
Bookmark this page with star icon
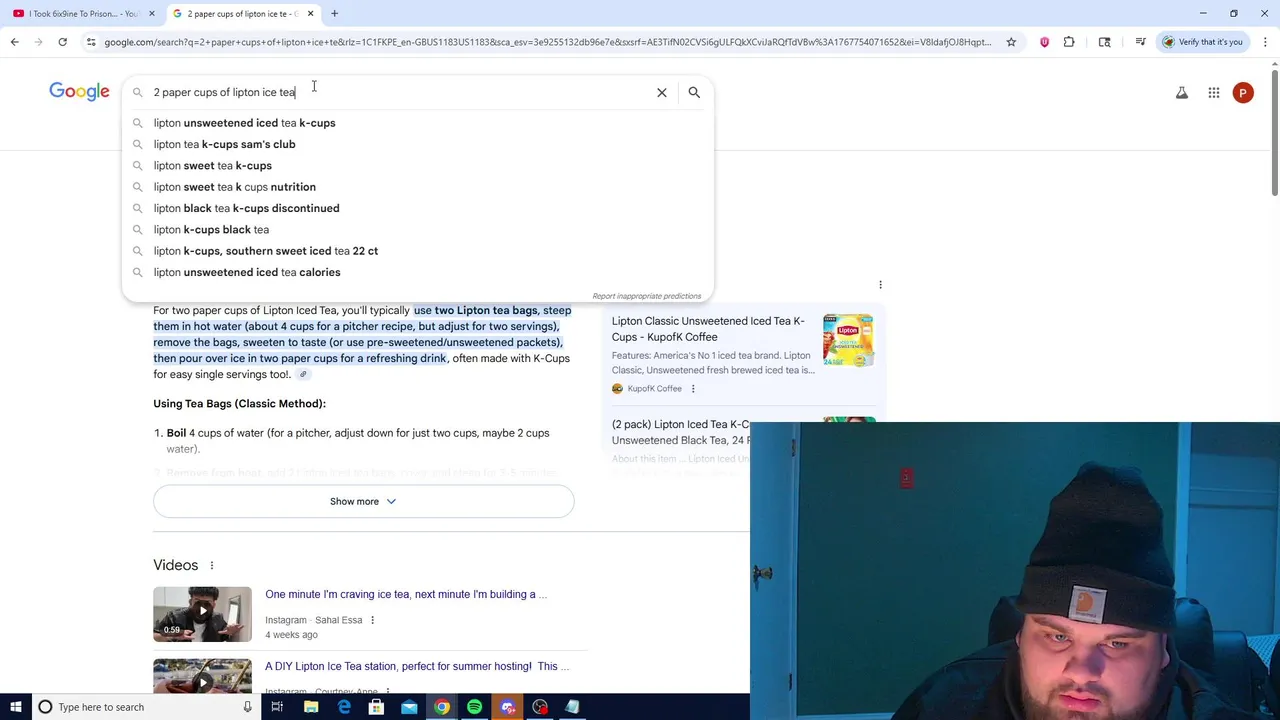(1011, 42)
